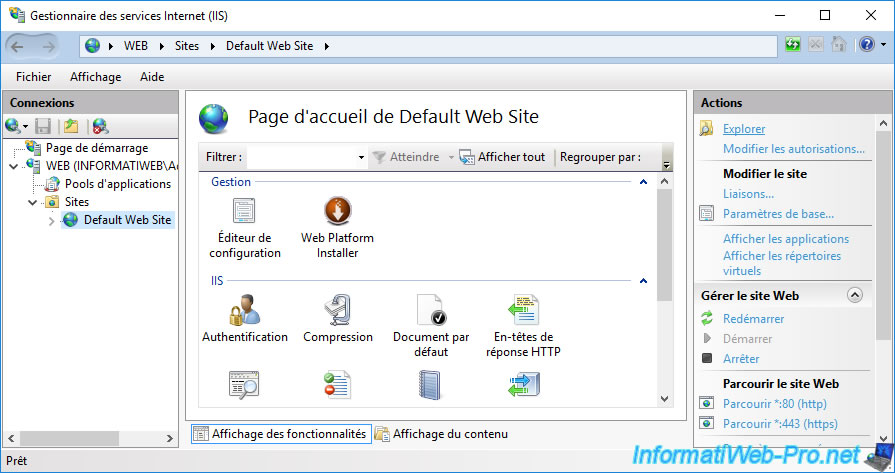Collapse the Gestion group
The height and width of the screenshot is (473, 895).
(x=643, y=182)
